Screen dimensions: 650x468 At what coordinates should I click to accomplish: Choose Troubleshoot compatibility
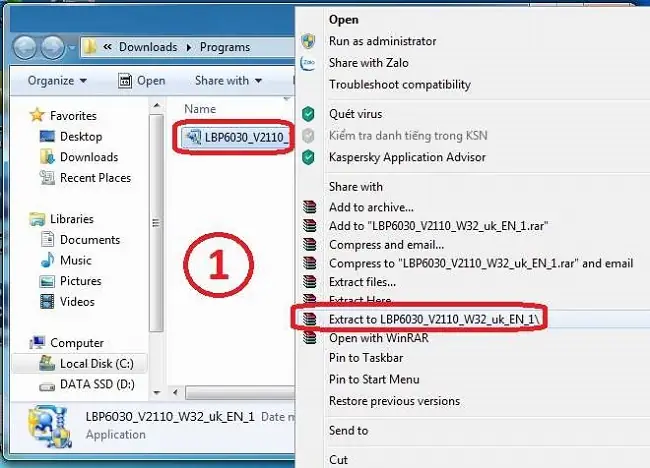point(400,85)
